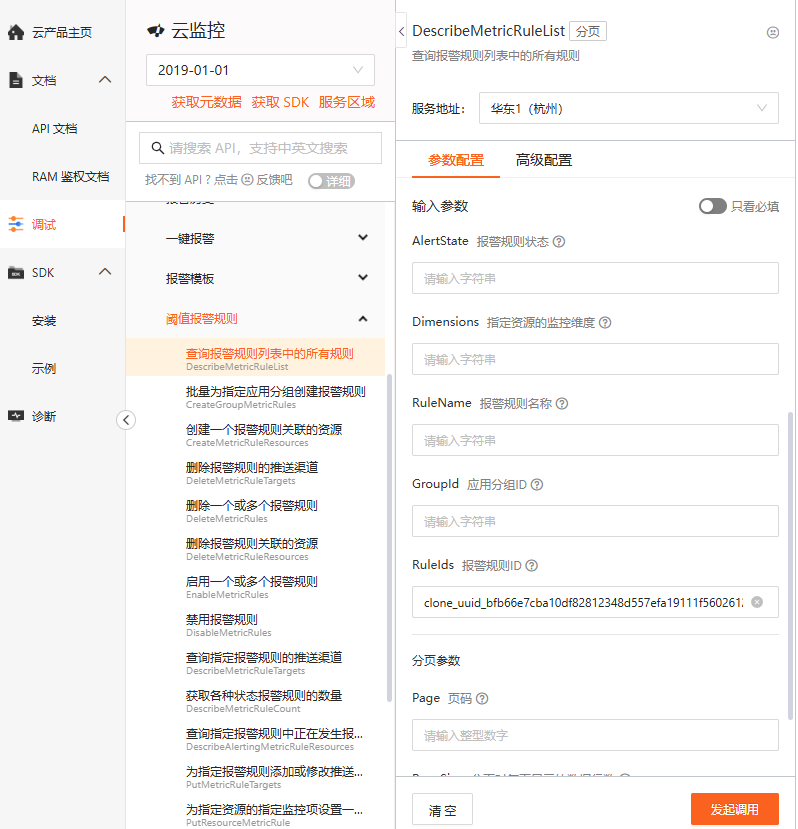Image resolution: width=798 pixels, height=829 pixels.
Task: Select DescribeMetricRuleTargets API entry
Action: pos(255,664)
